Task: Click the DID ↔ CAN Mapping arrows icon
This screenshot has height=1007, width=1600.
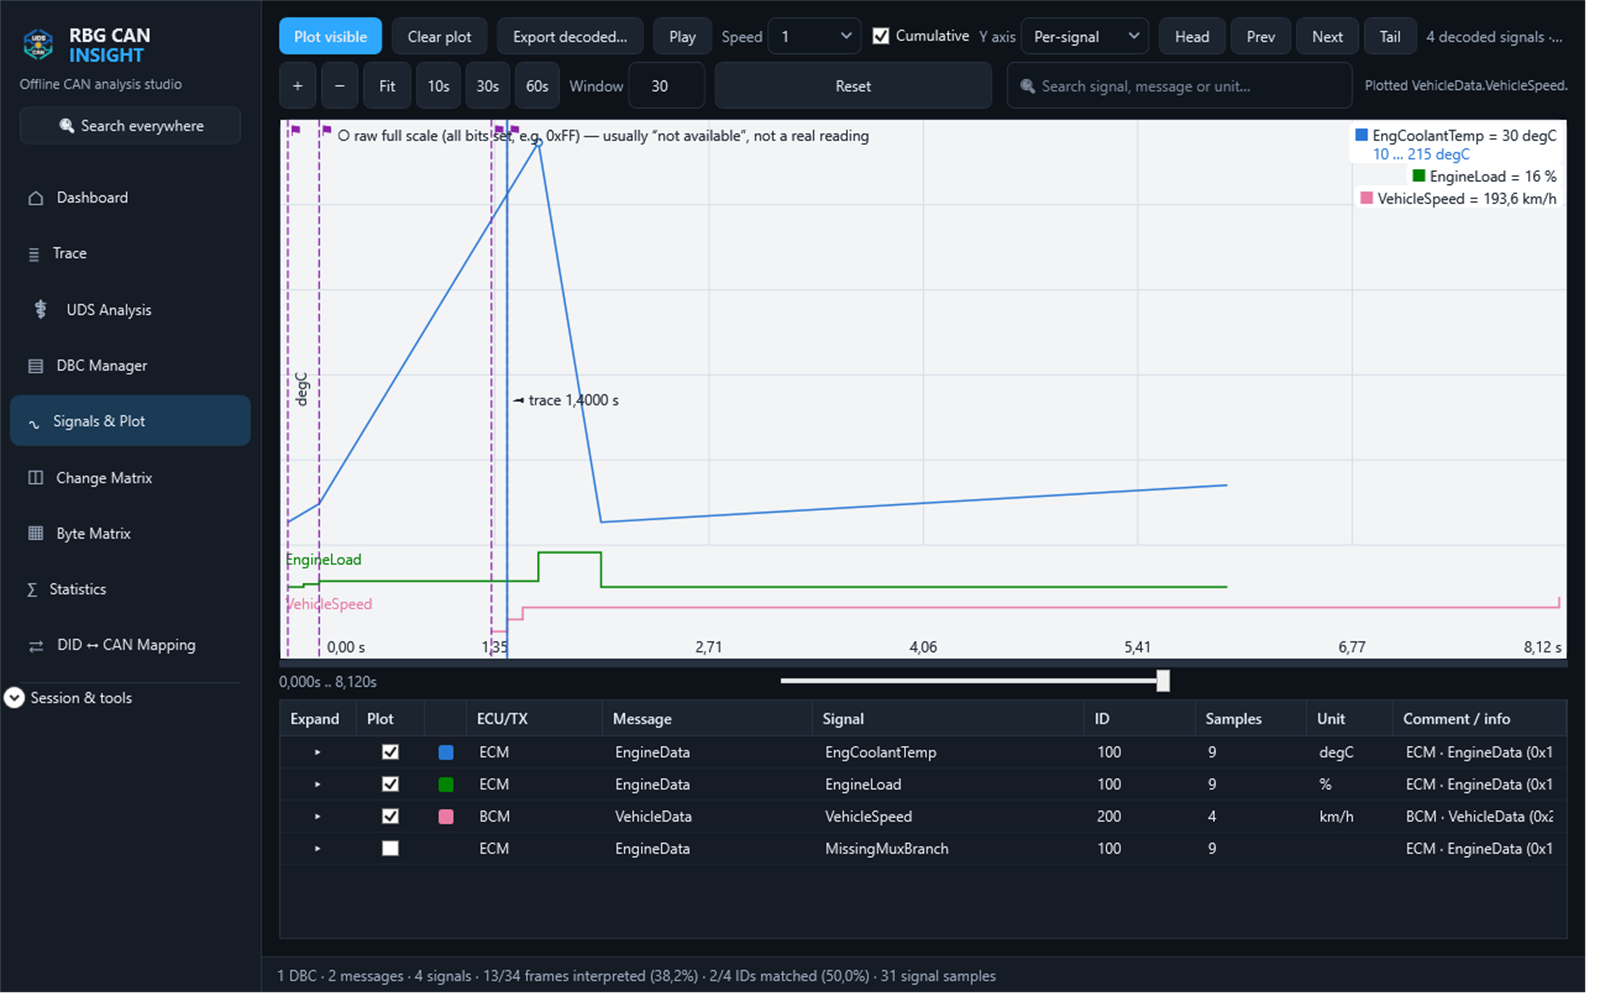Action: click(36, 646)
